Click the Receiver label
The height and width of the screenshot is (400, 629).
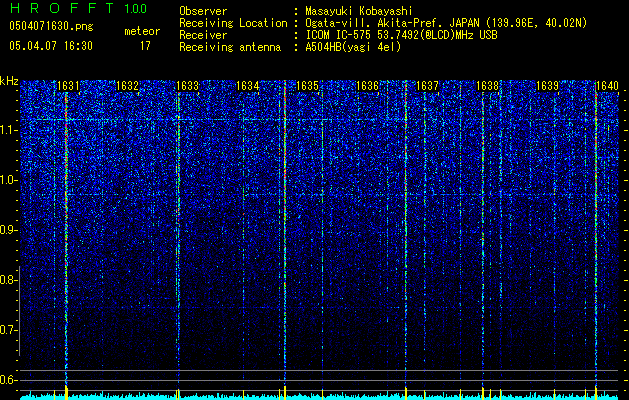pyautogui.click(x=203, y=35)
